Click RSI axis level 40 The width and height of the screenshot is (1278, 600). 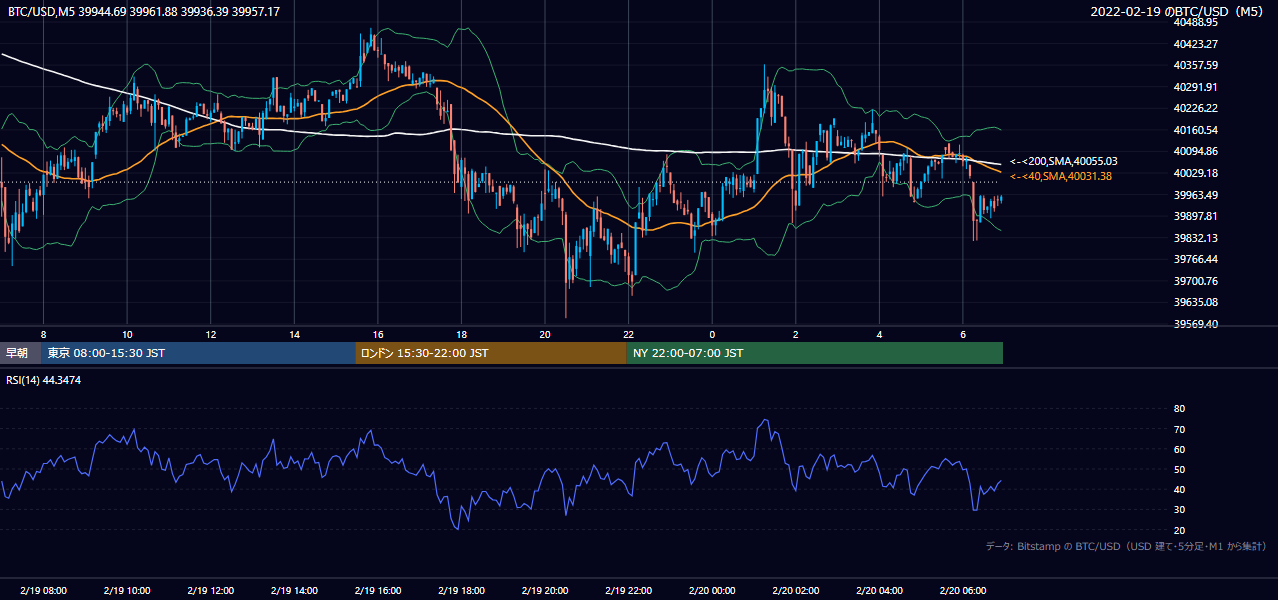pyautogui.click(x=1180, y=489)
